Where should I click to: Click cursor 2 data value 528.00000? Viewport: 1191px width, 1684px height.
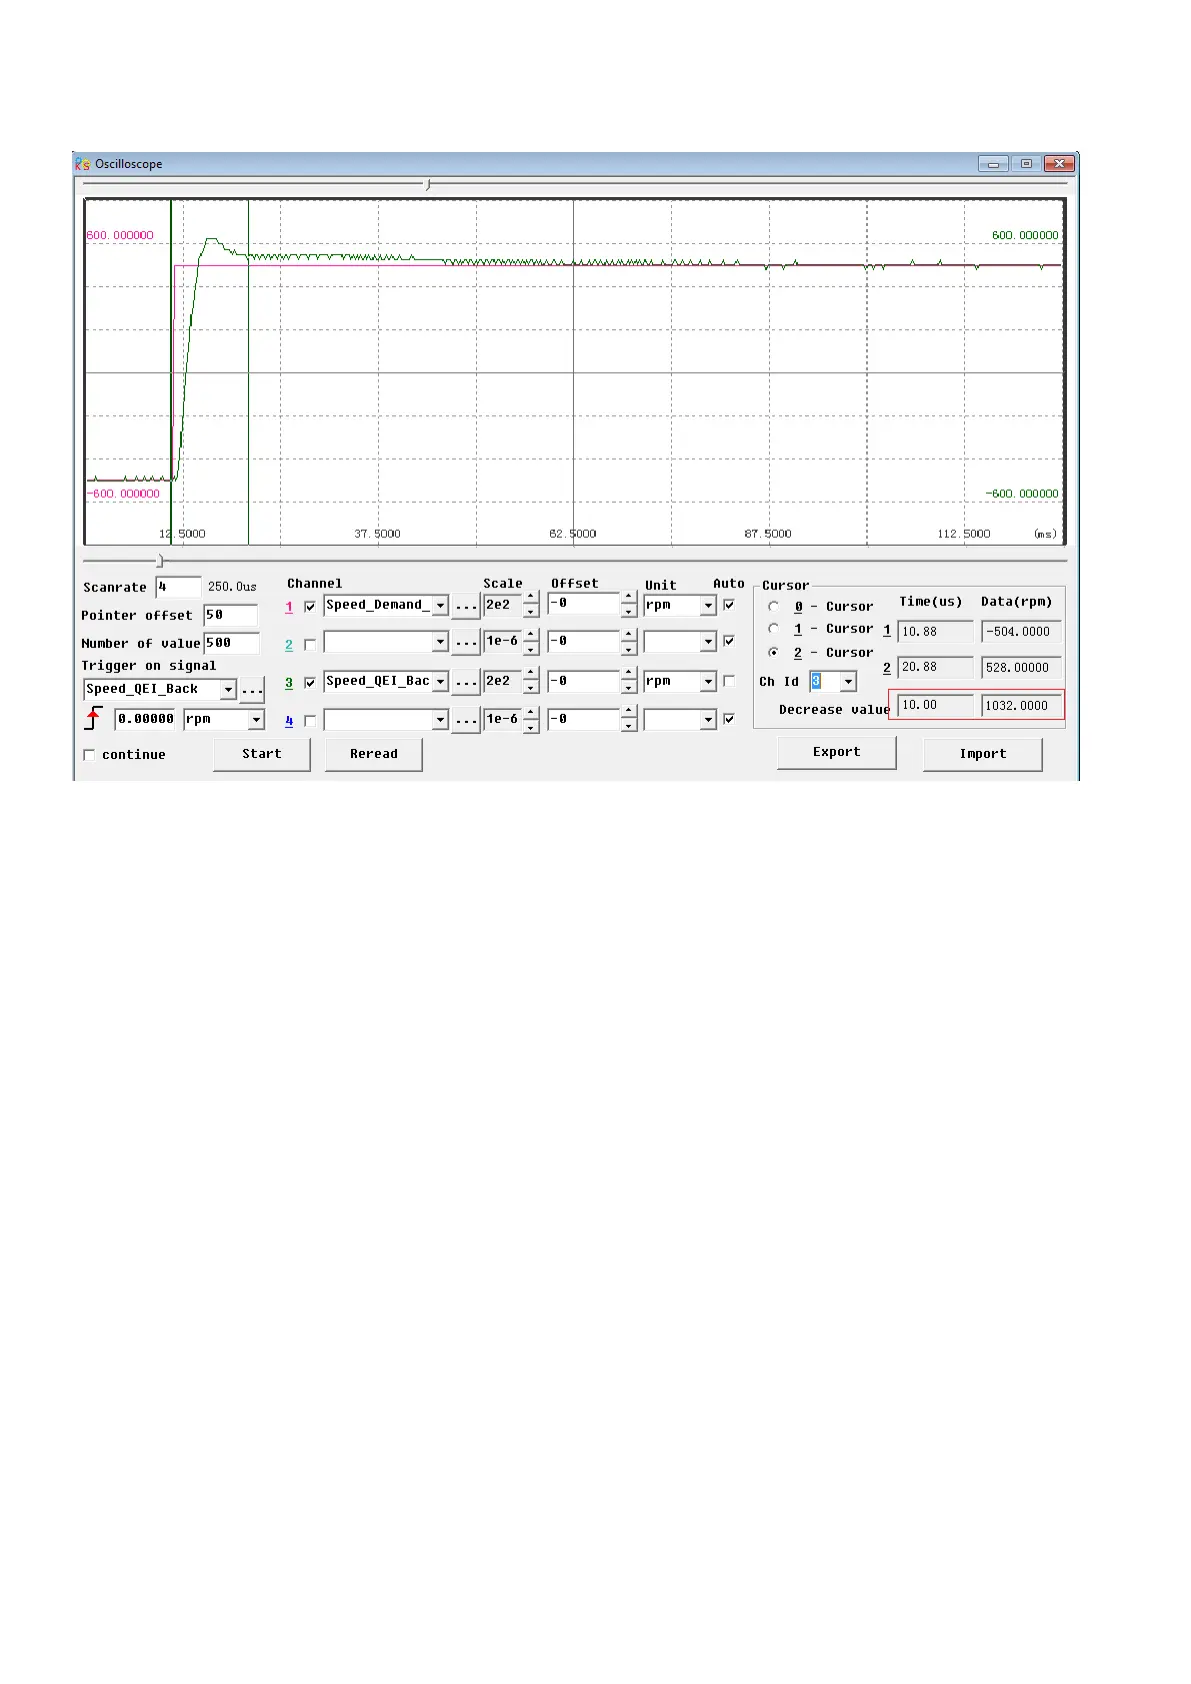point(1021,668)
